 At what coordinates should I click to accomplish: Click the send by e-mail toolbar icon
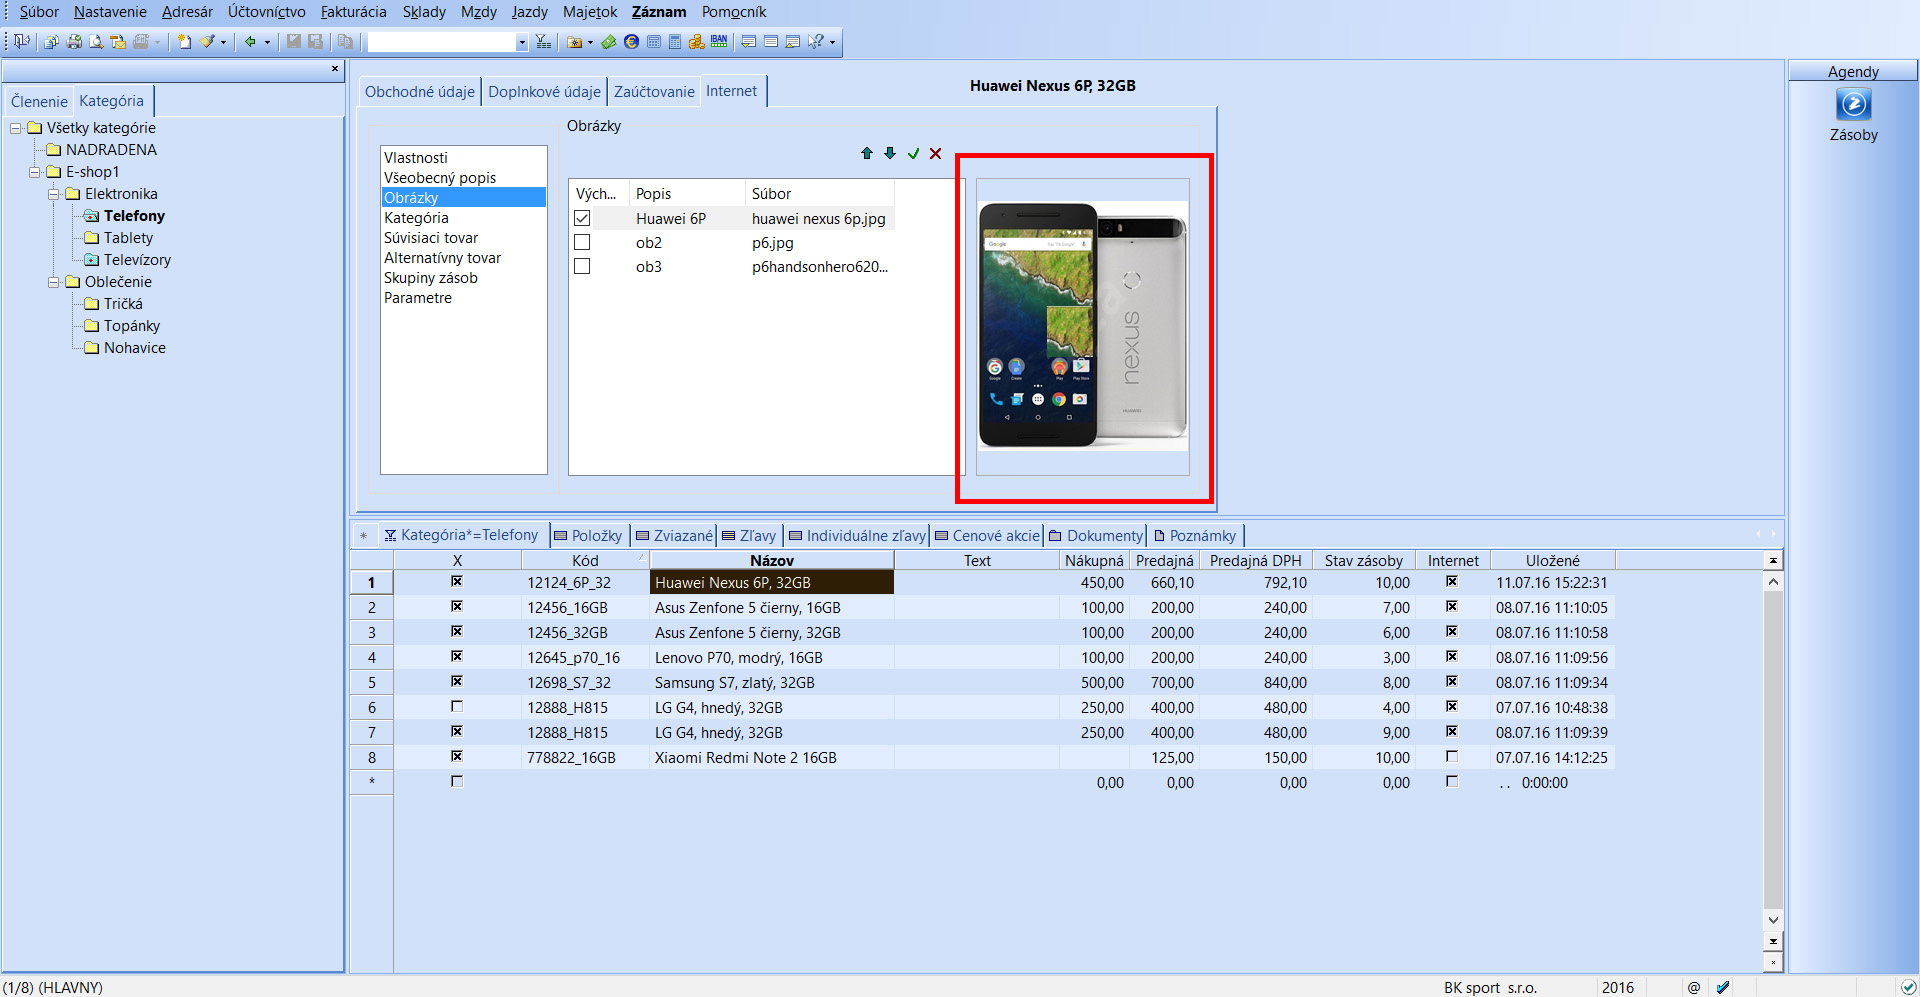click(x=118, y=41)
